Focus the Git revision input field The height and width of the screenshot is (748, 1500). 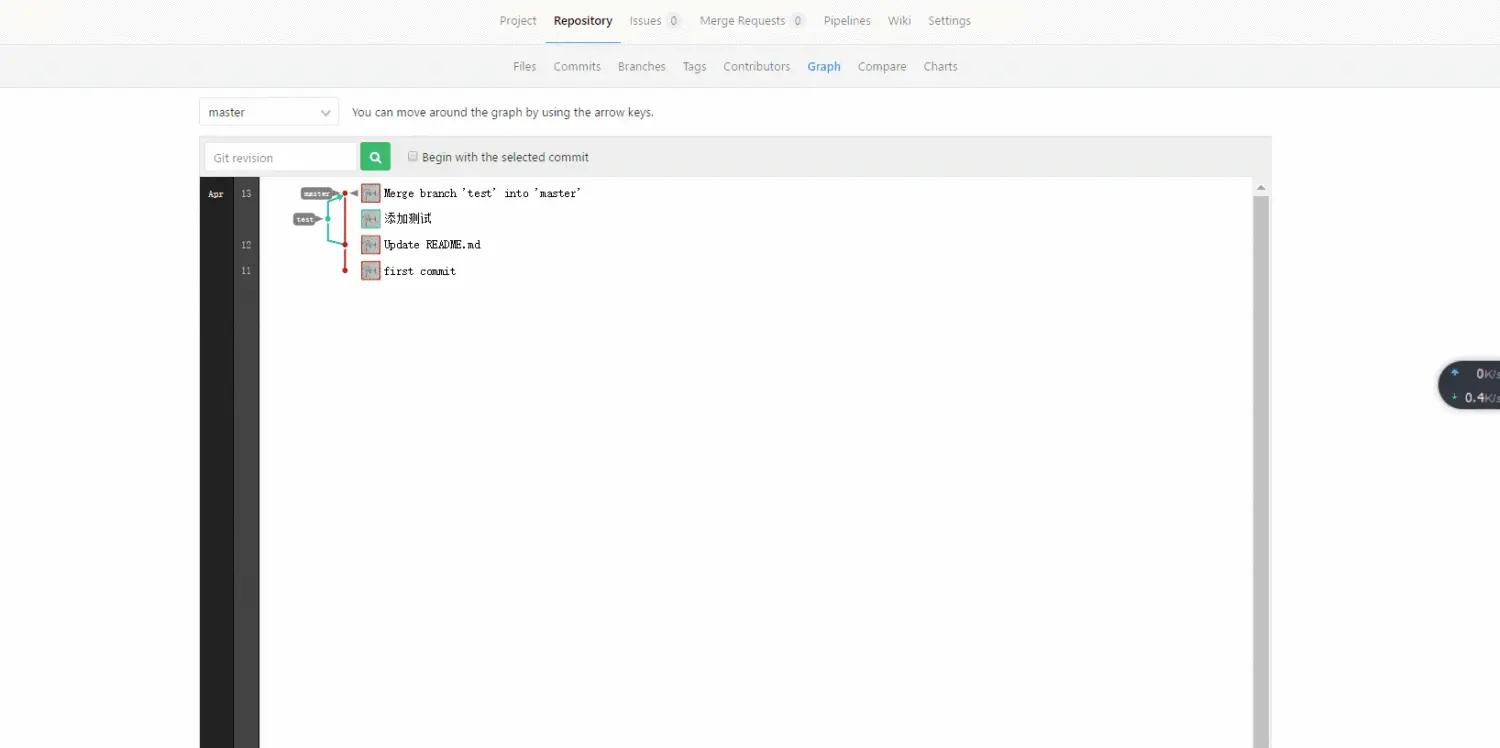280,157
